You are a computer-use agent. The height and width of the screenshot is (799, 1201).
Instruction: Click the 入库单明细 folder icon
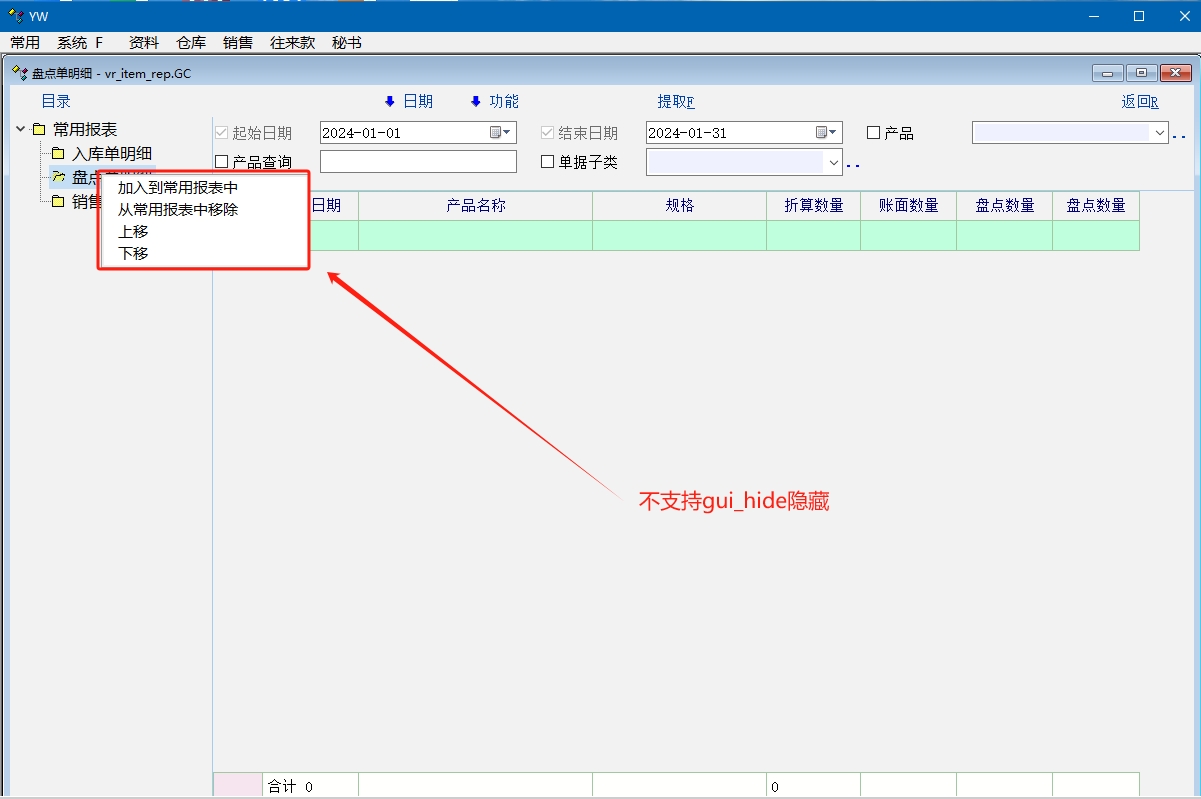pos(58,154)
